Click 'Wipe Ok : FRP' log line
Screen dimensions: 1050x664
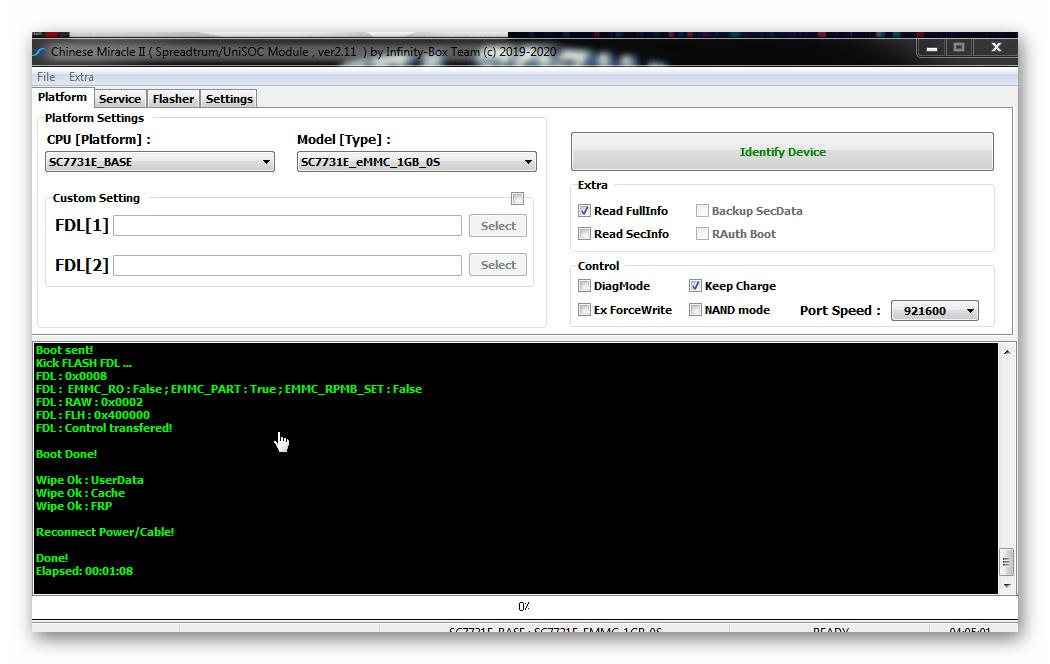[74, 506]
